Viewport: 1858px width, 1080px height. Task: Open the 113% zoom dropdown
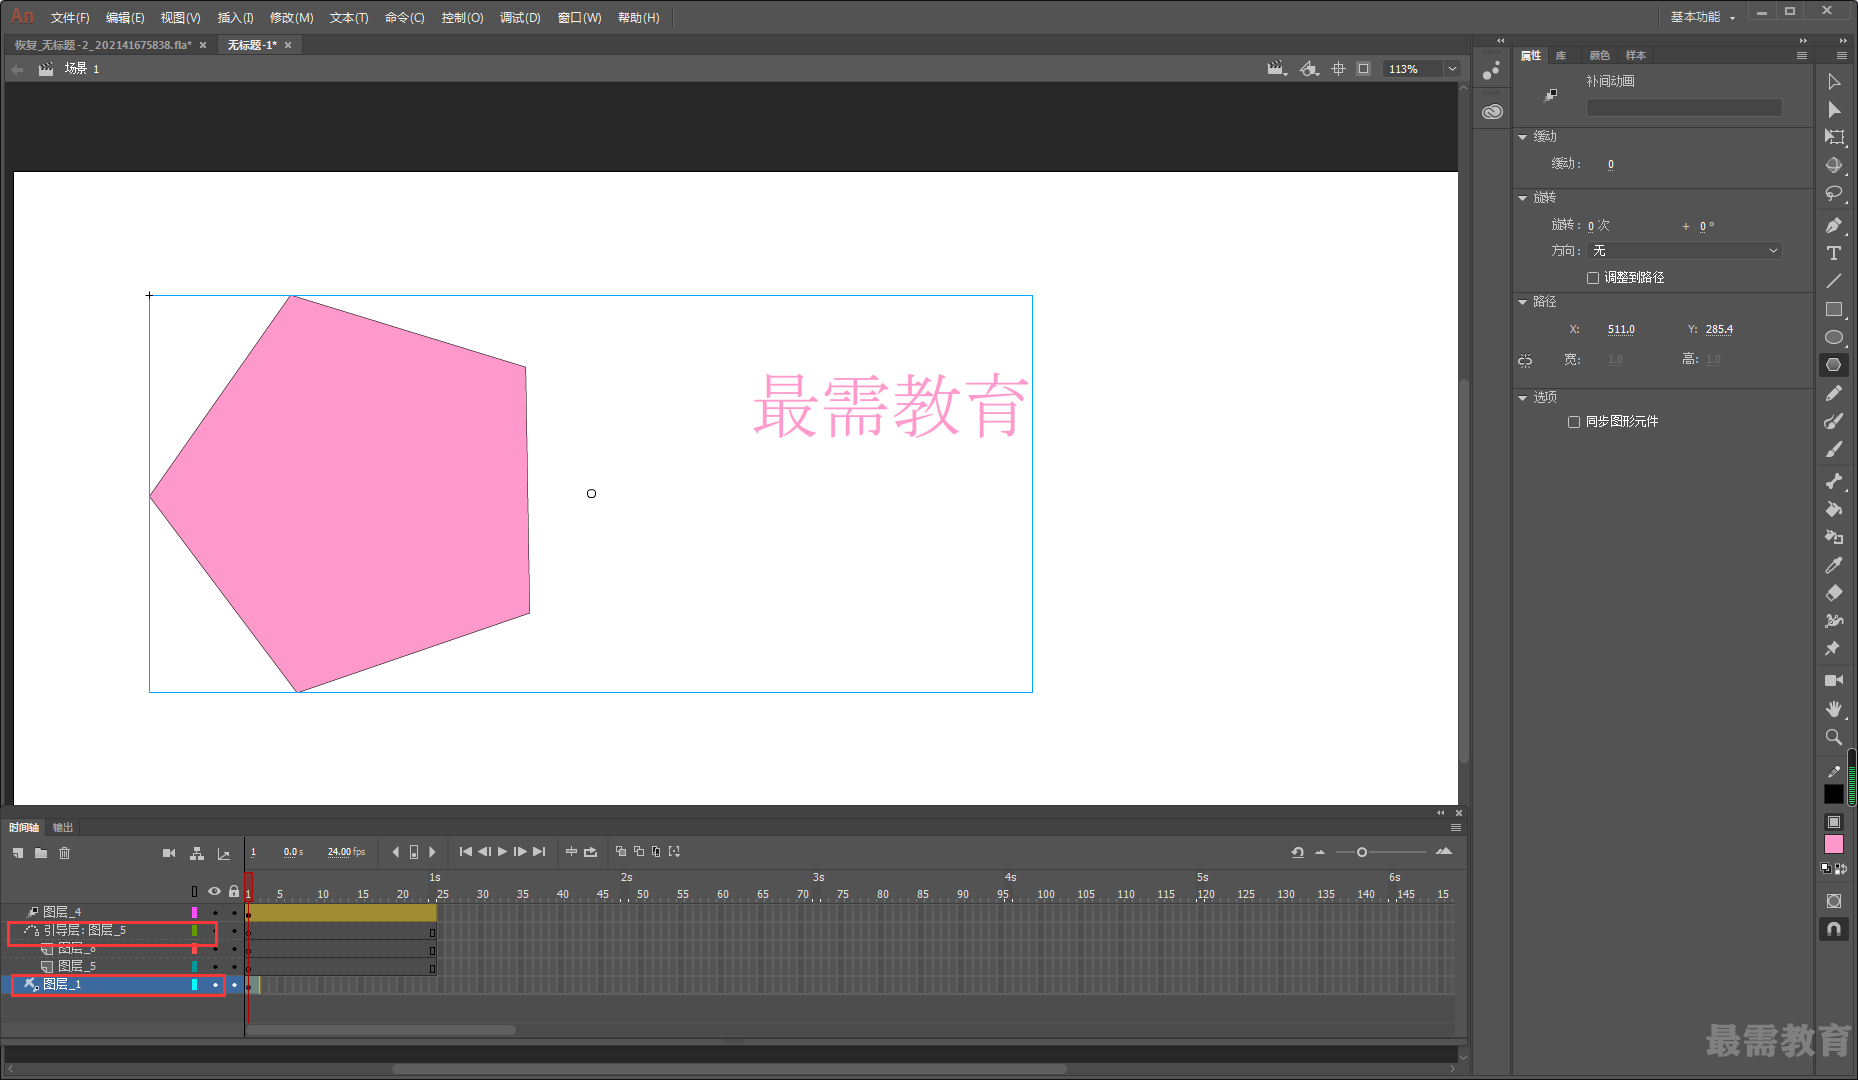1452,69
